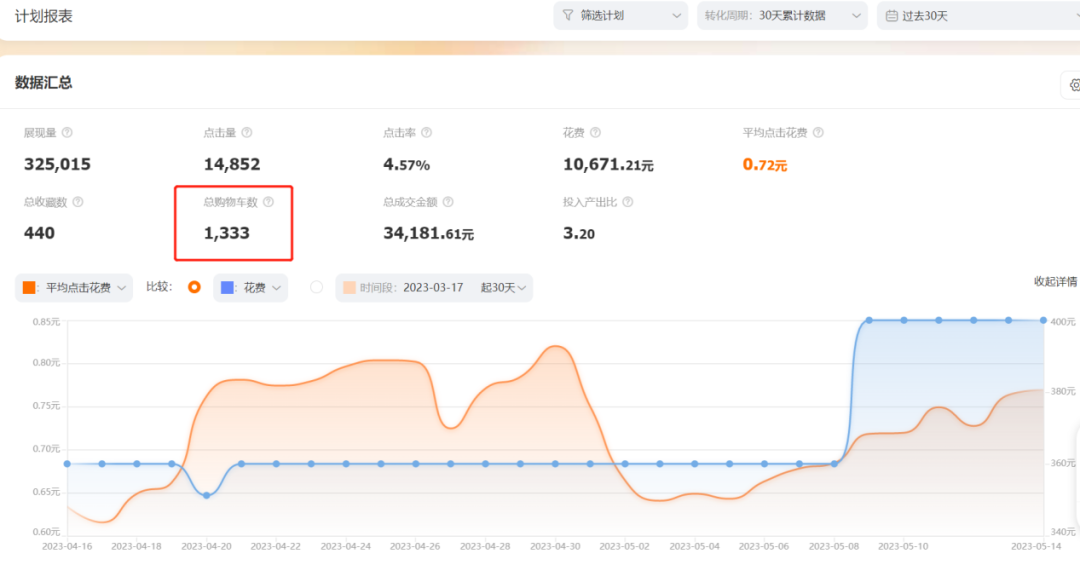The width and height of the screenshot is (1080, 565).
Task: Click 收起详情 to collapse the chart
Action: (x=1055, y=282)
